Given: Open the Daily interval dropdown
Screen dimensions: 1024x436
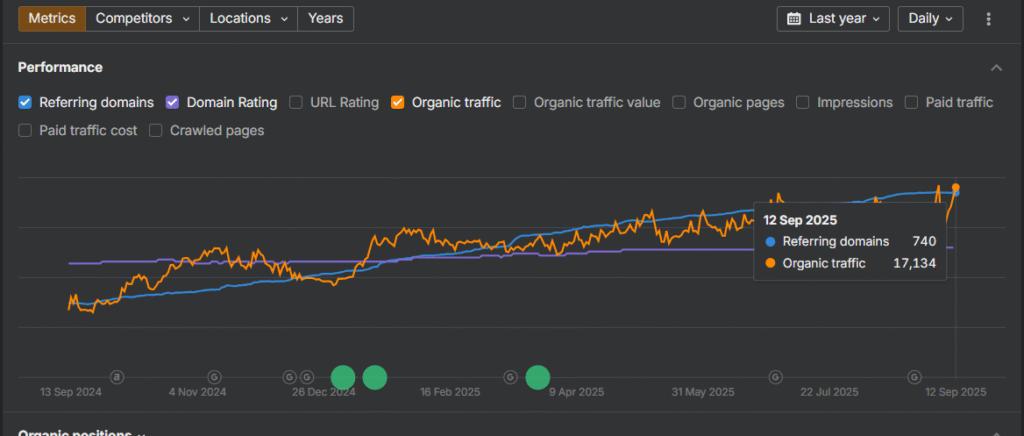Looking at the screenshot, I should click(x=930, y=19).
